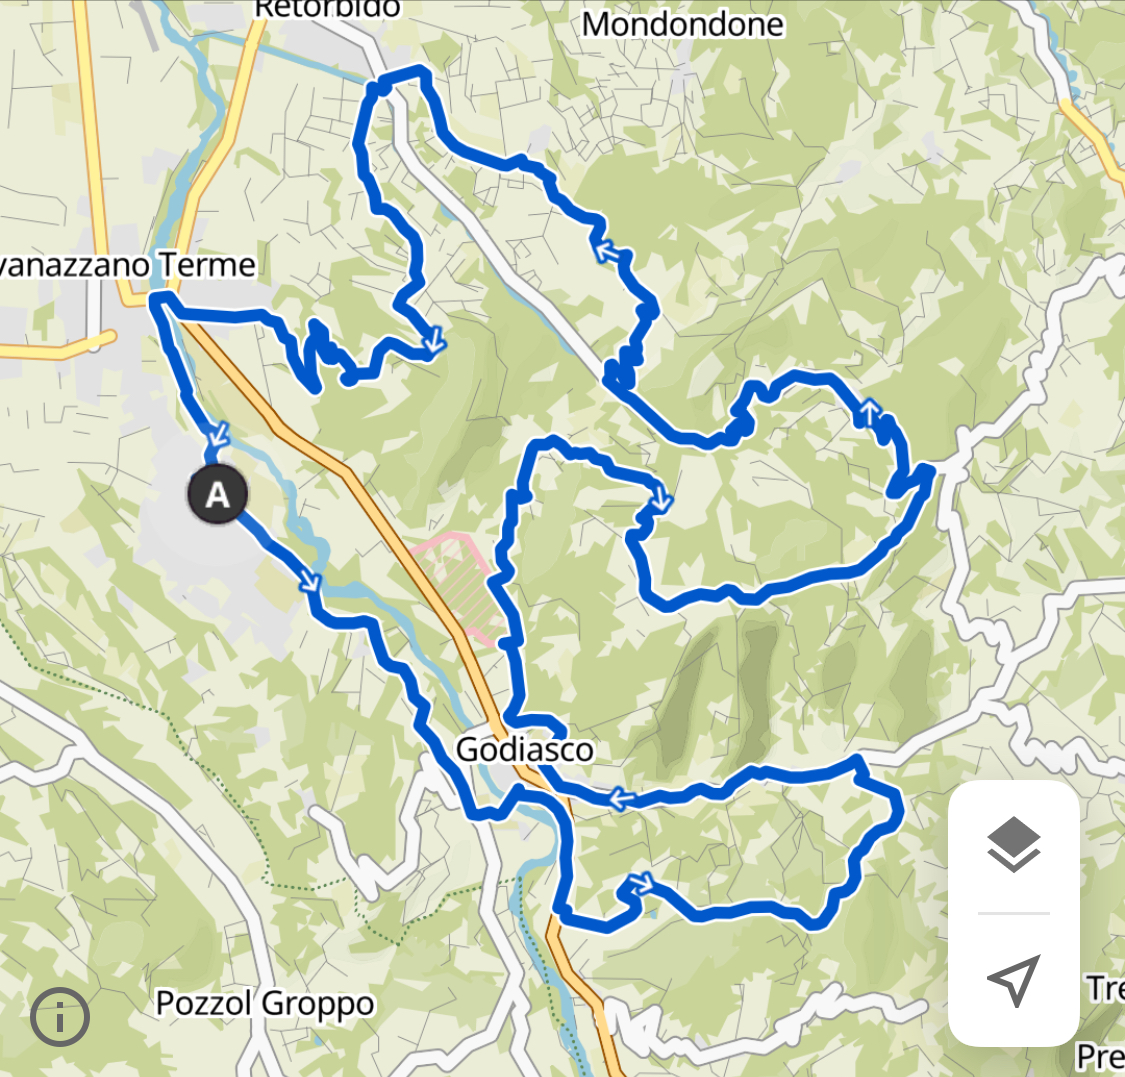The image size is (1125, 1077).
Task: Center map on my current location
Action: coord(1013,980)
